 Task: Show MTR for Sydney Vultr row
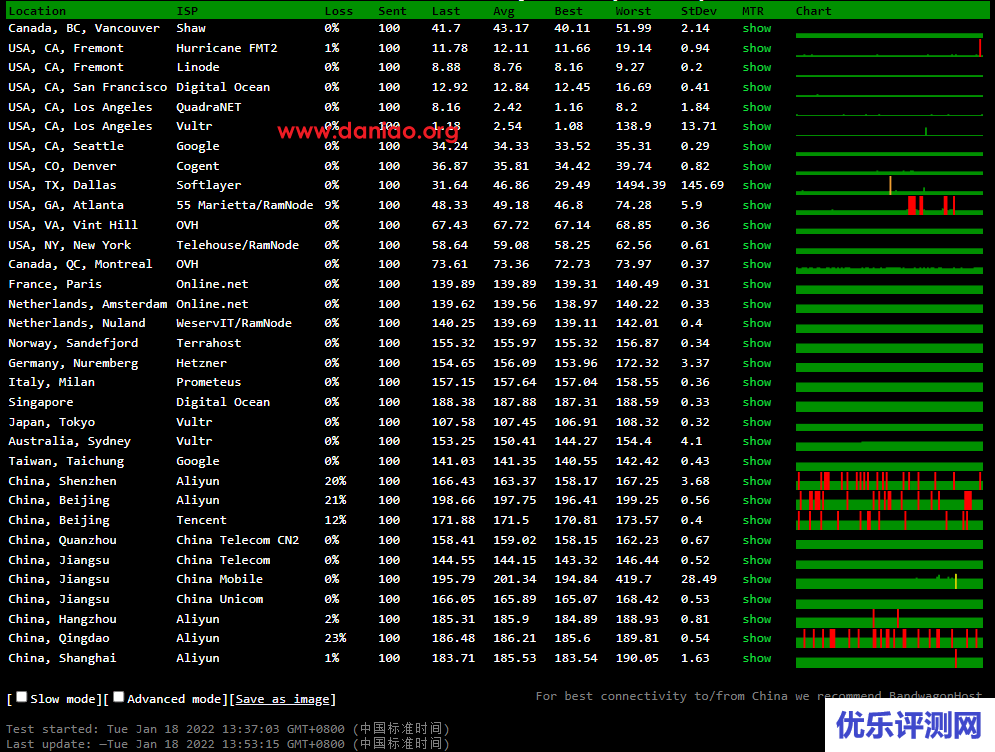point(757,441)
